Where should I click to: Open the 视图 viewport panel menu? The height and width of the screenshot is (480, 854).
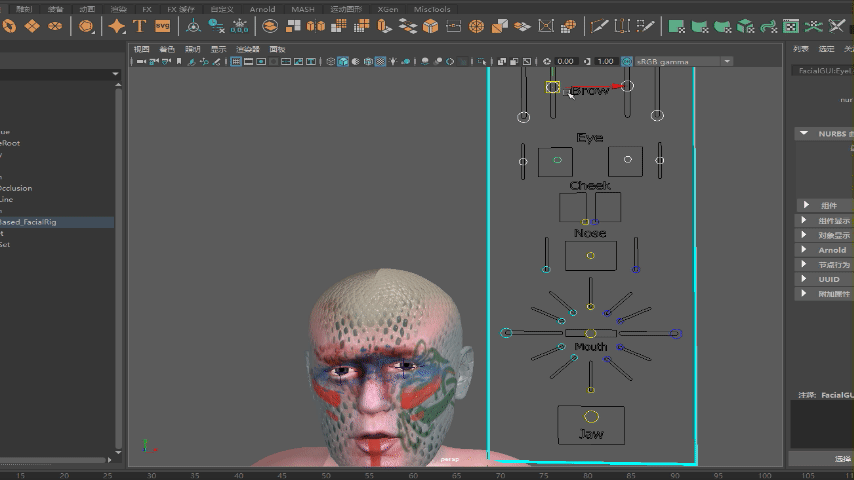coord(141,49)
